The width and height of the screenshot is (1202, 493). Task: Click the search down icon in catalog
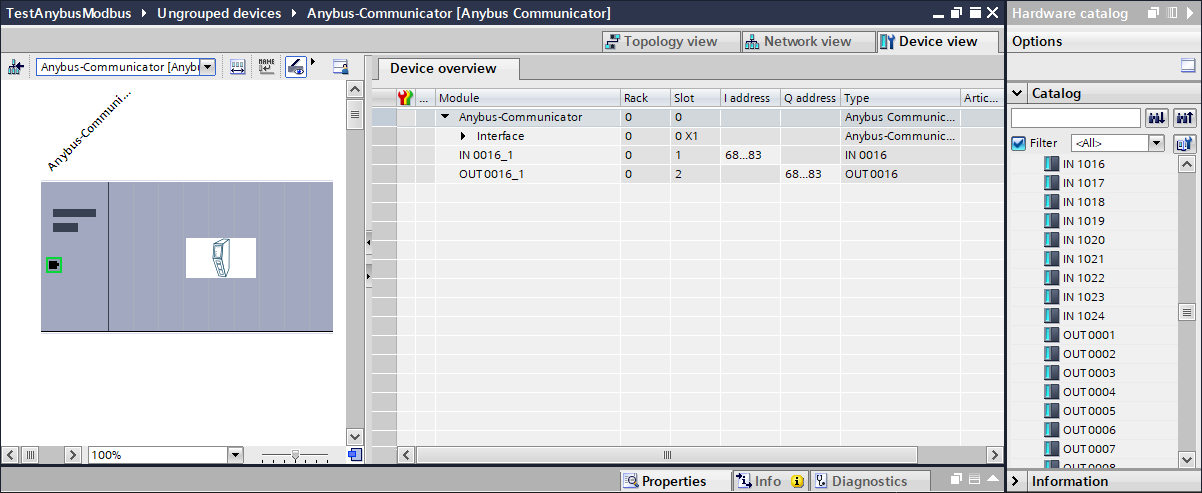1158,118
